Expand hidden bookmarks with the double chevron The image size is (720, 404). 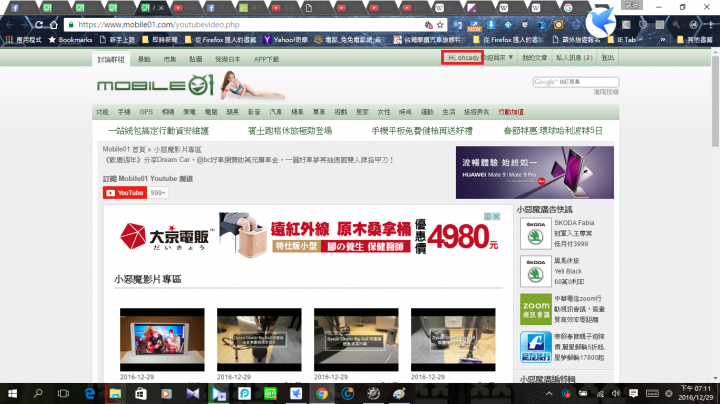(x=663, y=40)
